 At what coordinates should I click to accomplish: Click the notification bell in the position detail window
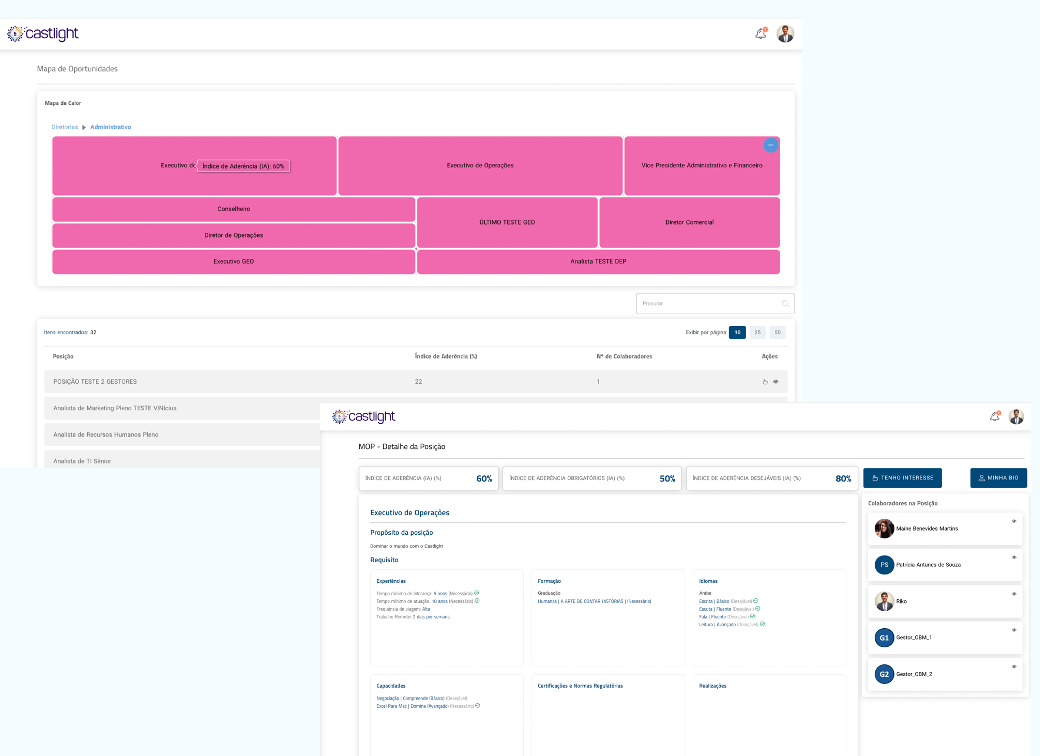[x=994, y=417]
